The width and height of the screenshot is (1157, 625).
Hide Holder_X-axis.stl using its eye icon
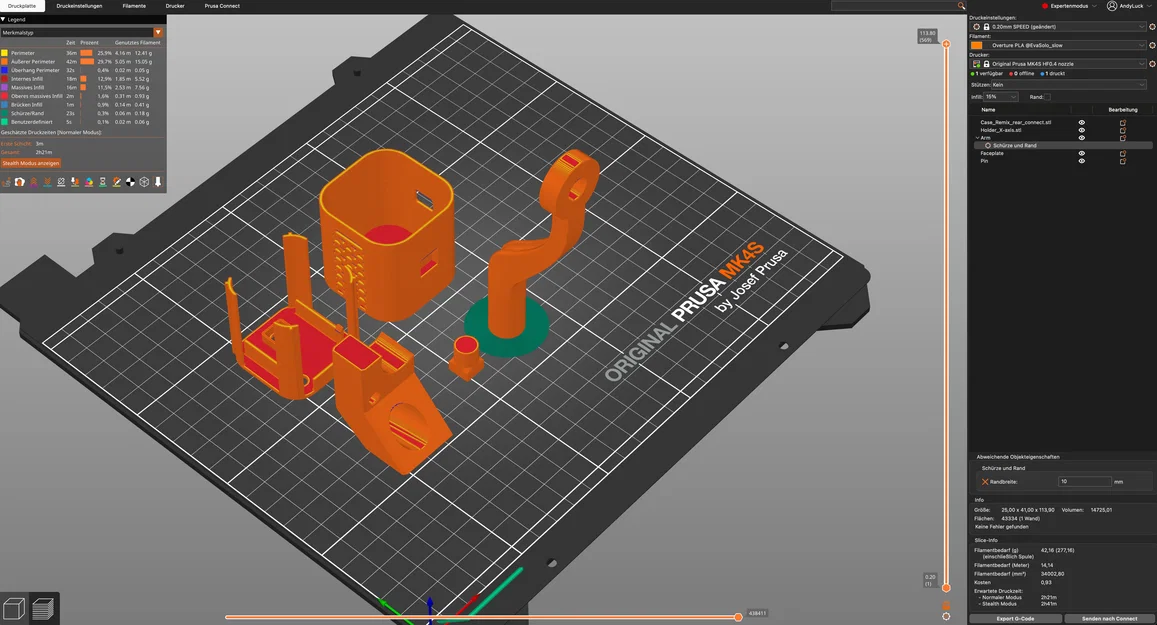point(1082,131)
